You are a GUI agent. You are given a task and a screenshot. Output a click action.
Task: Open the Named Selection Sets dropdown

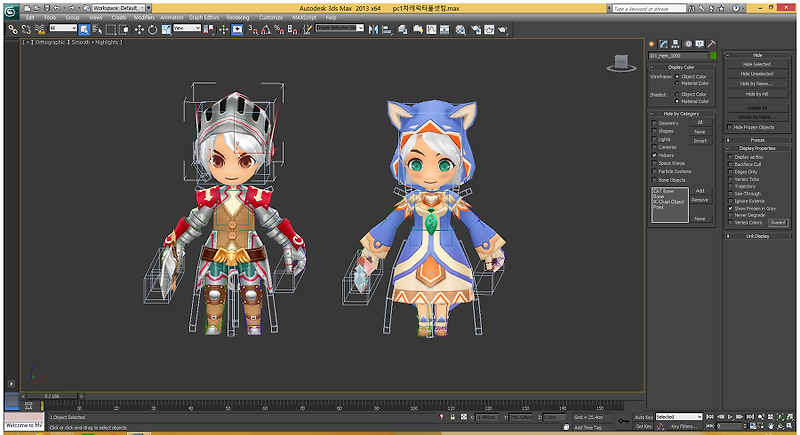(x=339, y=28)
